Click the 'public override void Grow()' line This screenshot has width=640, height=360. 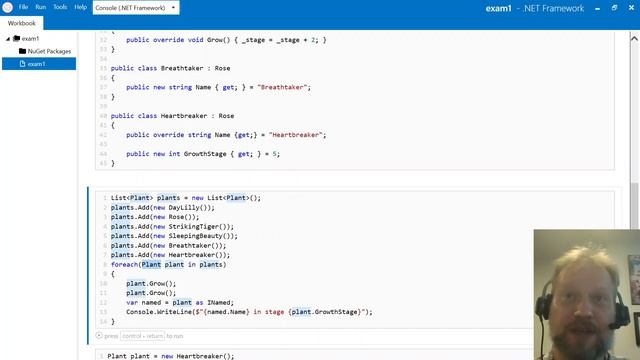coord(226,40)
